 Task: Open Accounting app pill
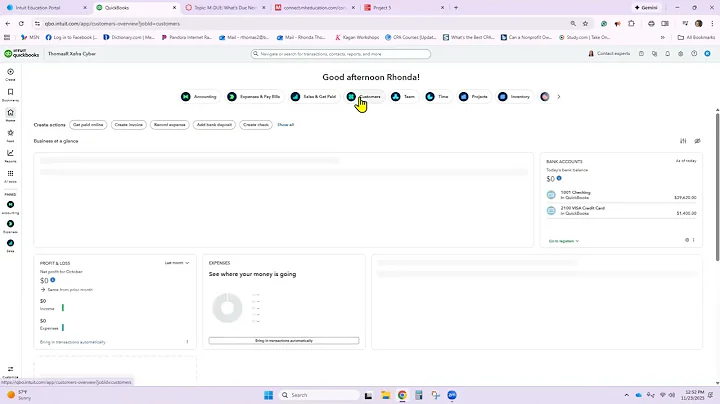click(x=199, y=96)
